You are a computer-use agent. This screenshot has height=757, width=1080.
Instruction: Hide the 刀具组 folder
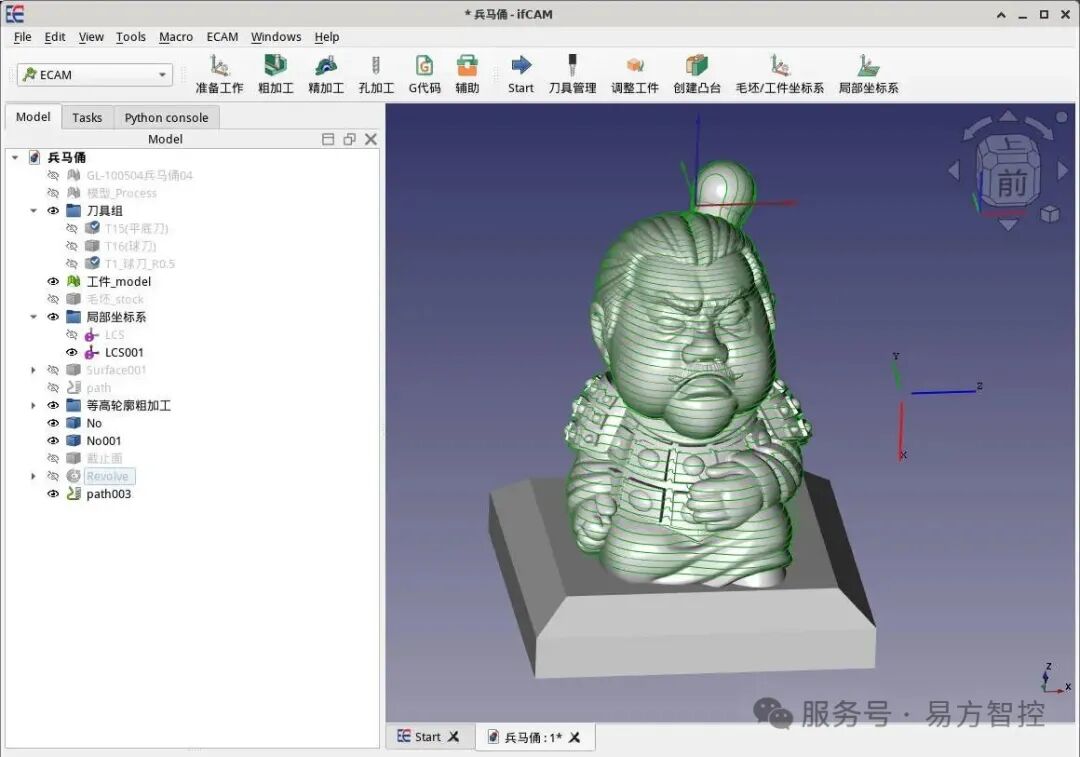pyautogui.click(x=52, y=211)
